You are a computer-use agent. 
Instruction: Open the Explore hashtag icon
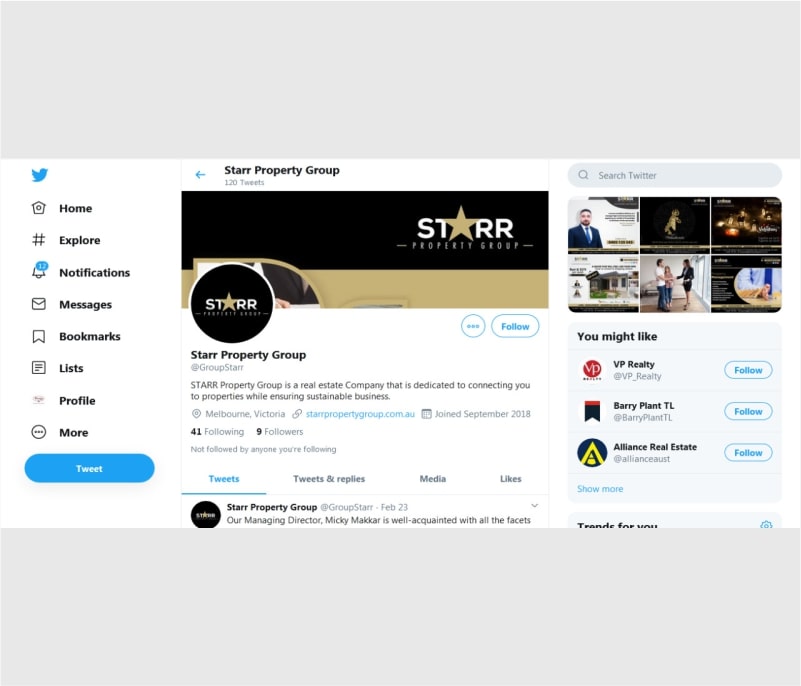39,240
